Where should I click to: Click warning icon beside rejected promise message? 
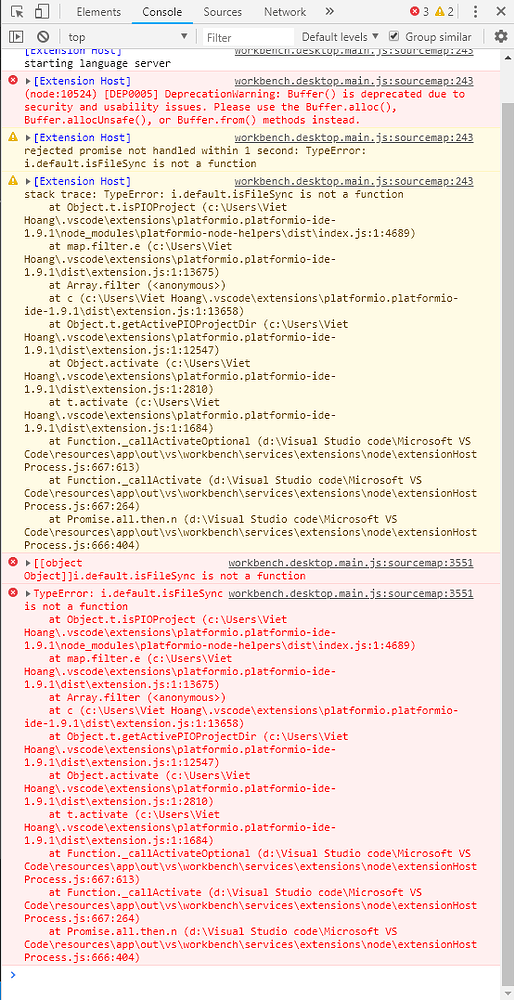(13, 137)
